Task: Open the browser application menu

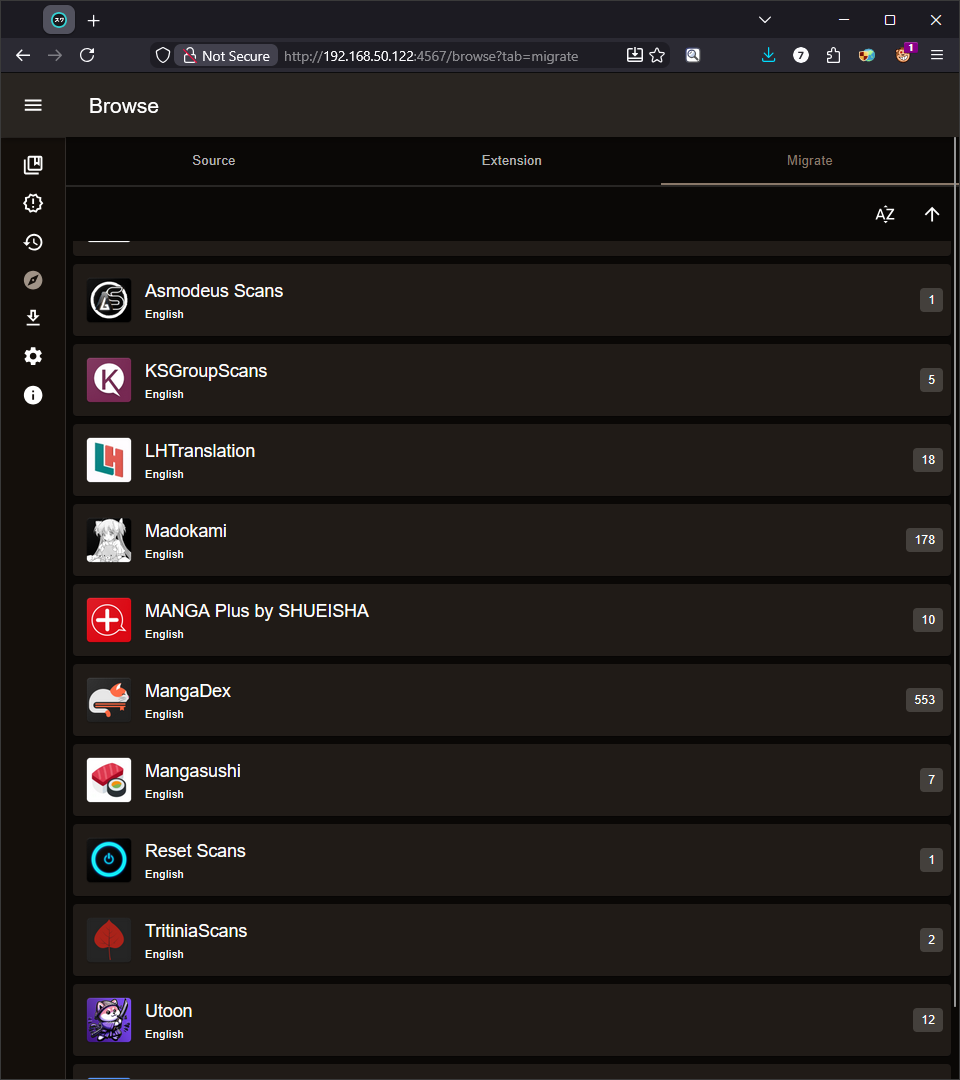Action: 937,56
